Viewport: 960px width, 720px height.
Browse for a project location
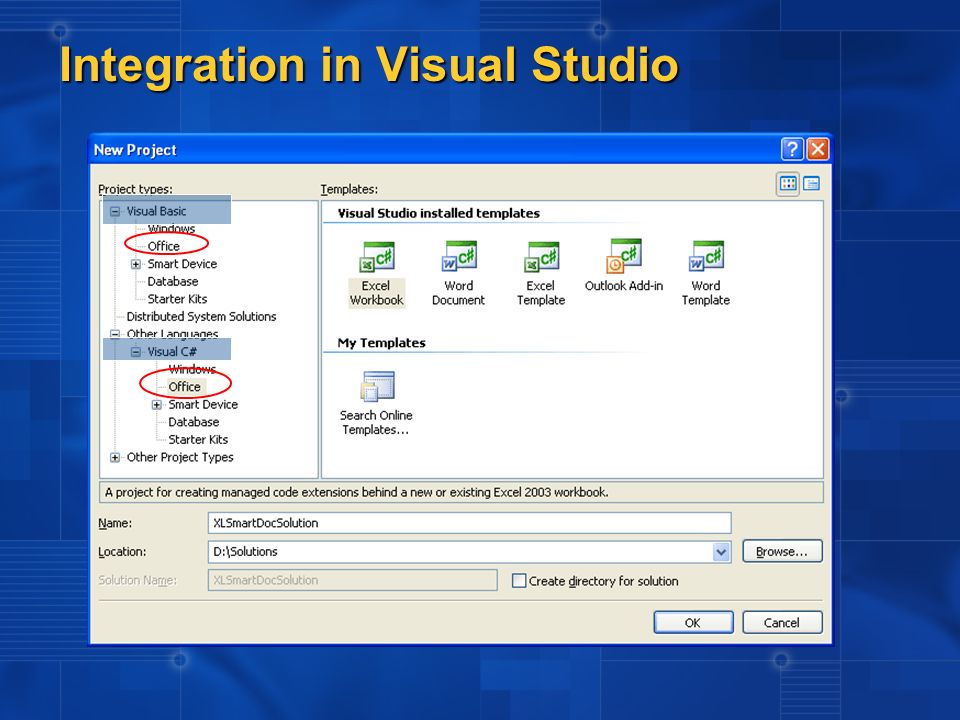click(782, 552)
